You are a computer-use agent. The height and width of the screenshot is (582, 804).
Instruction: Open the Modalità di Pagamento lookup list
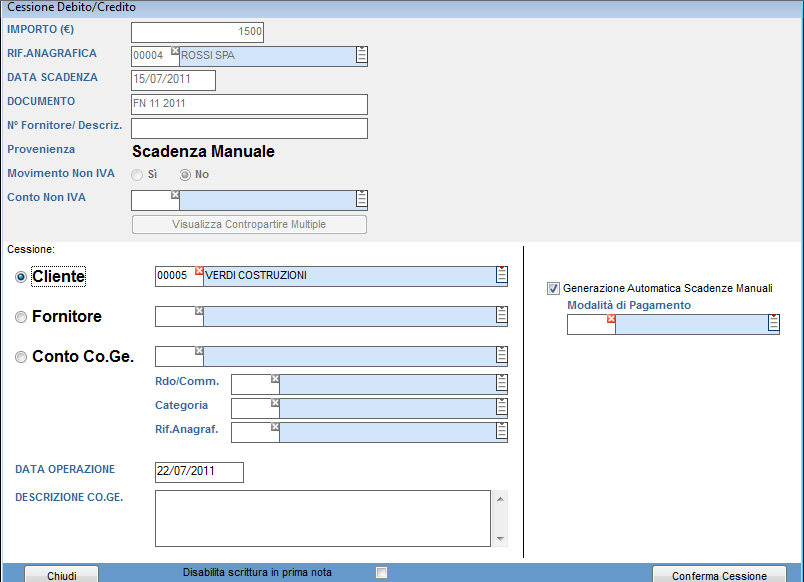click(x=773, y=324)
